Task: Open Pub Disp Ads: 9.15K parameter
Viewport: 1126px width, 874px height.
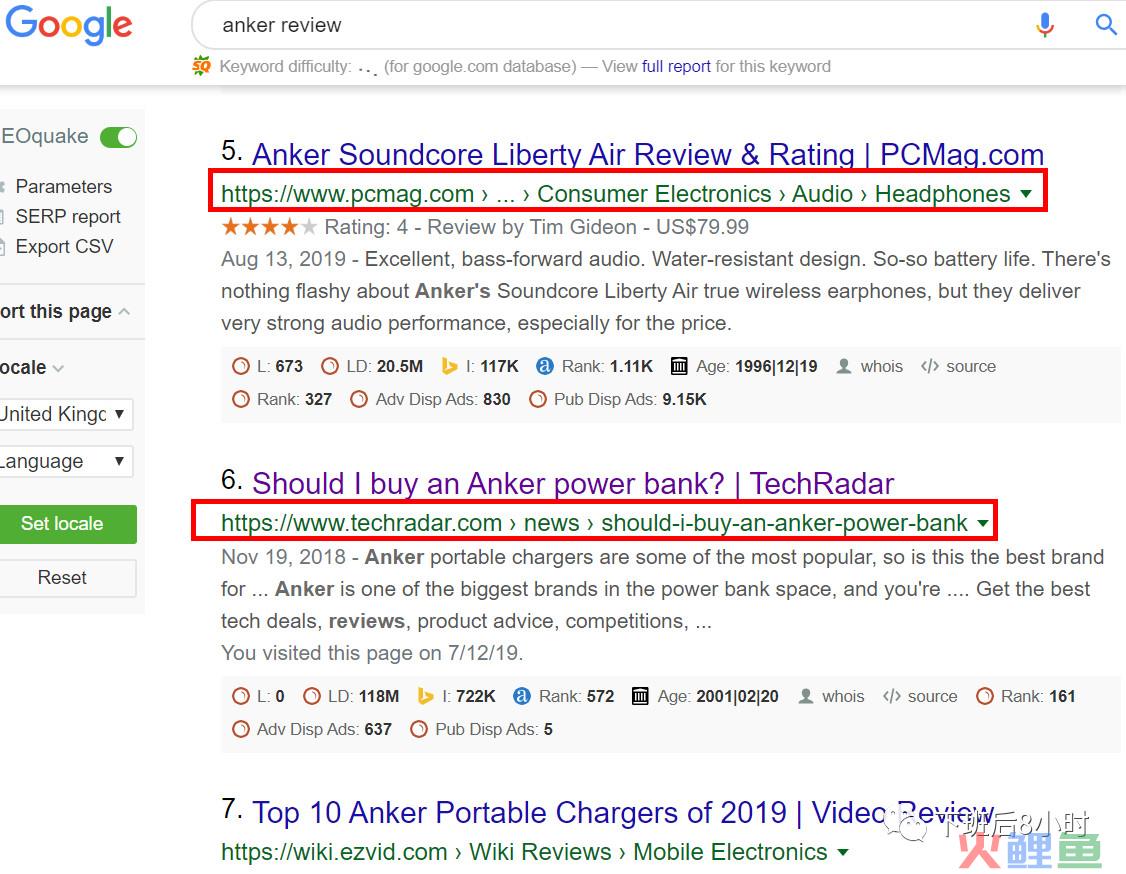Action: point(618,399)
